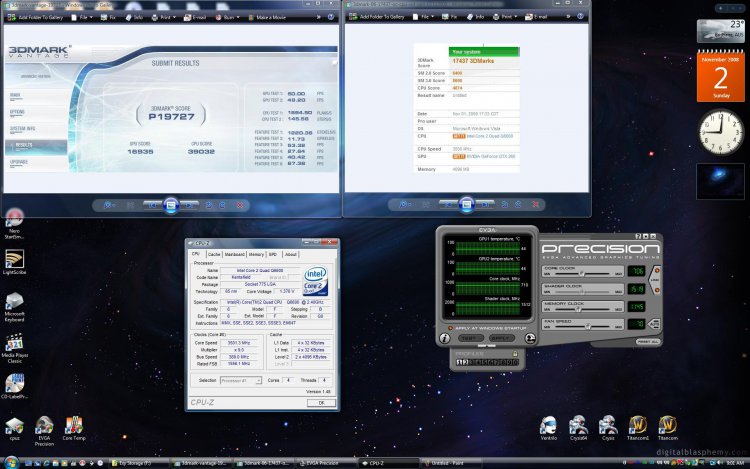
Task: Toggle upper clock Link indicator in Precision
Action: click(657, 271)
